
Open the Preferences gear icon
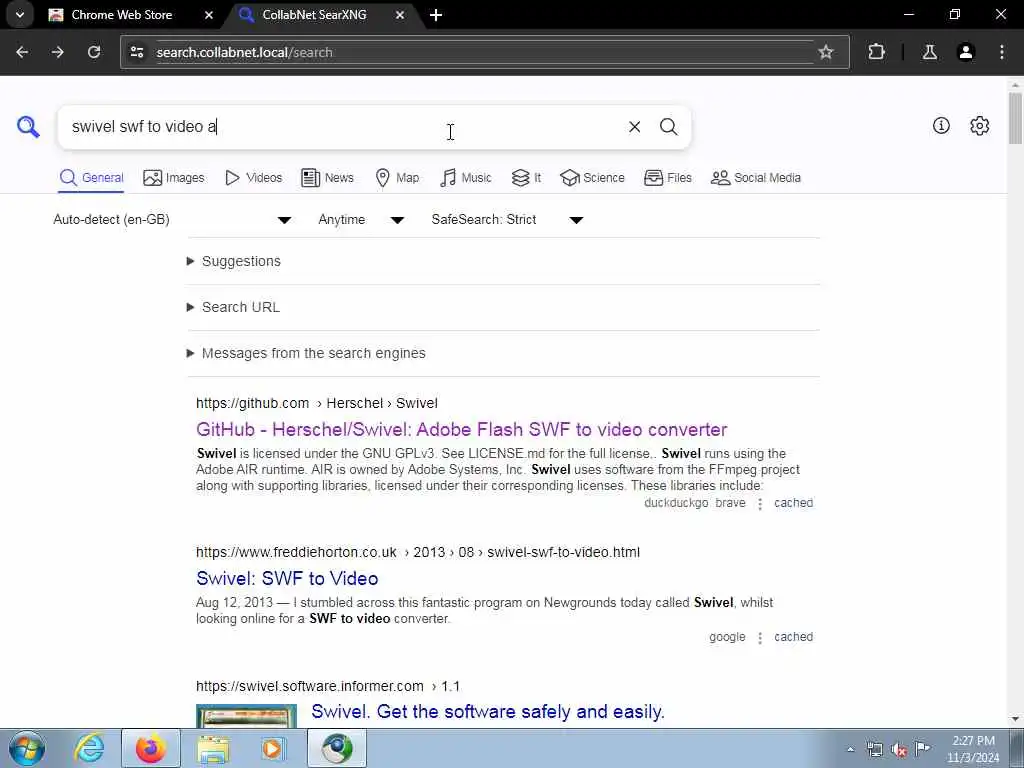[x=979, y=125]
